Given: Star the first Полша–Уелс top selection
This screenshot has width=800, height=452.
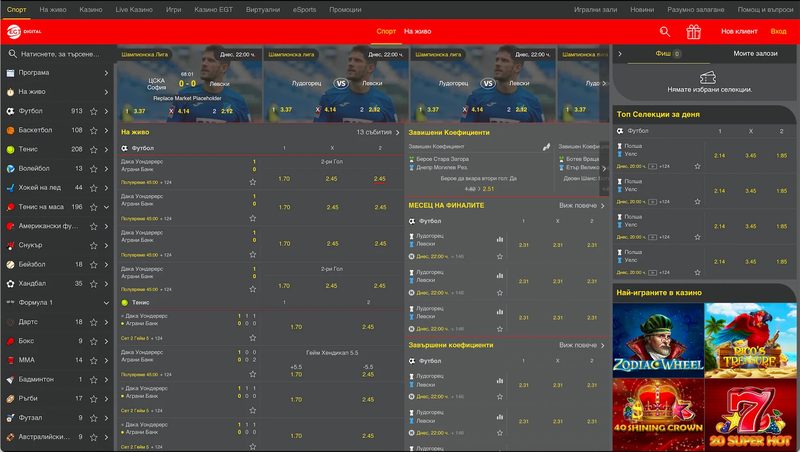Looking at the screenshot, I should (x=697, y=166).
